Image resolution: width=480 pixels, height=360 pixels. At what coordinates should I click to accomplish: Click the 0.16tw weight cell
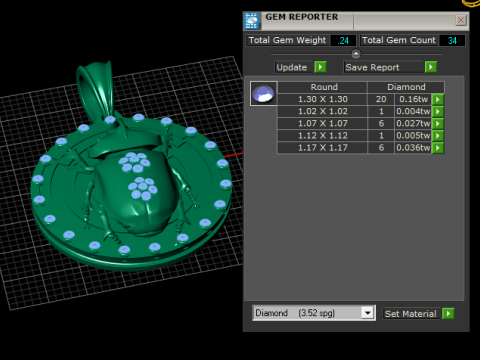click(413, 99)
